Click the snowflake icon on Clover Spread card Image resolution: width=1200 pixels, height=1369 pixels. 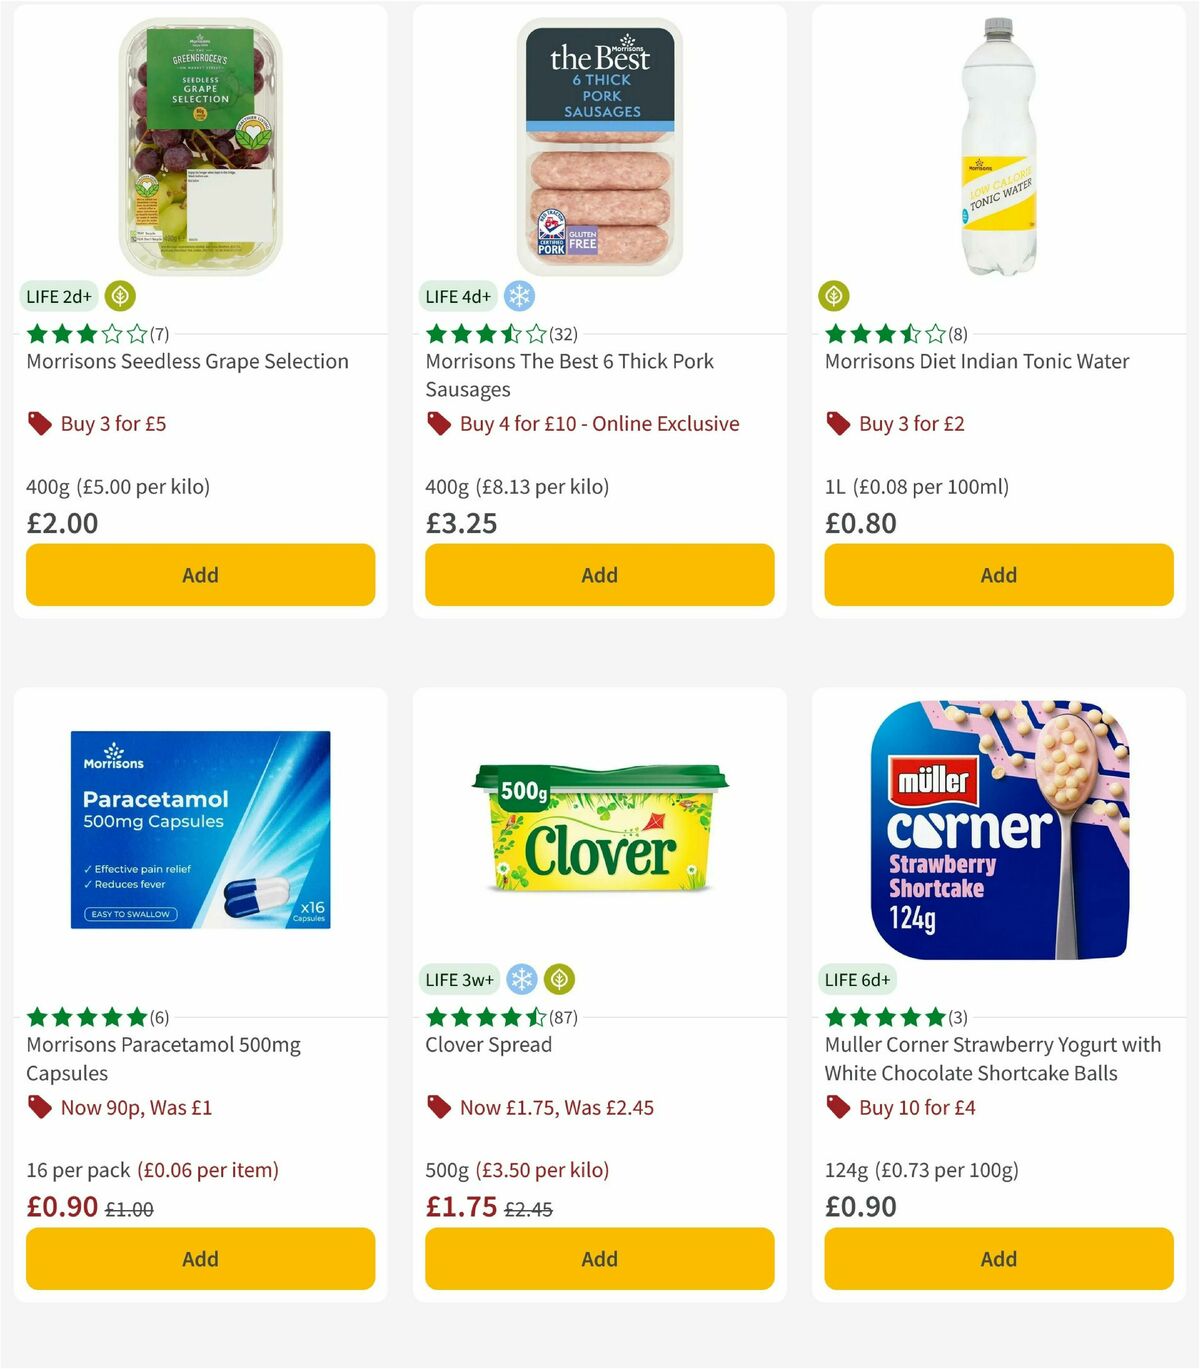(519, 979)
